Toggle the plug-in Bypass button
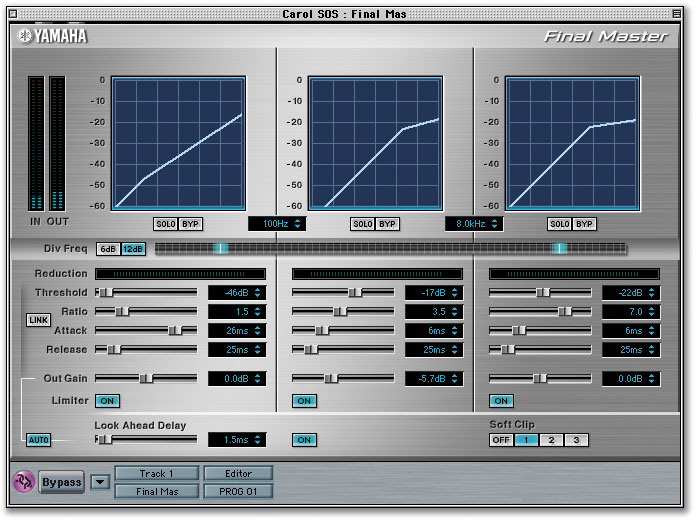697x523 pixels. (61, 482)
